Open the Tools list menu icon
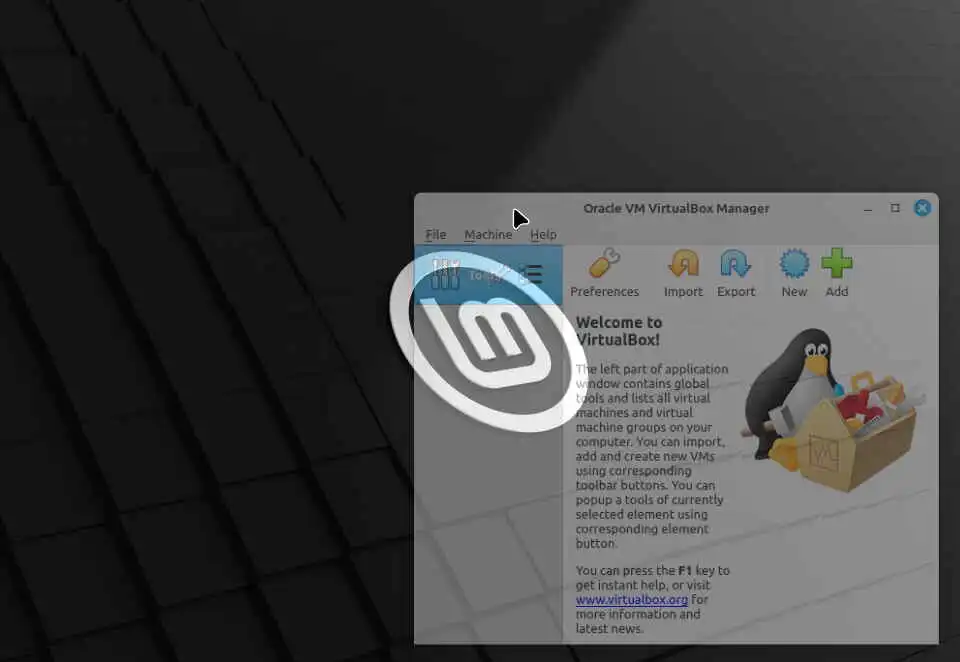The image size is (960, 662). pyautogui.click(x=531, y=274)
